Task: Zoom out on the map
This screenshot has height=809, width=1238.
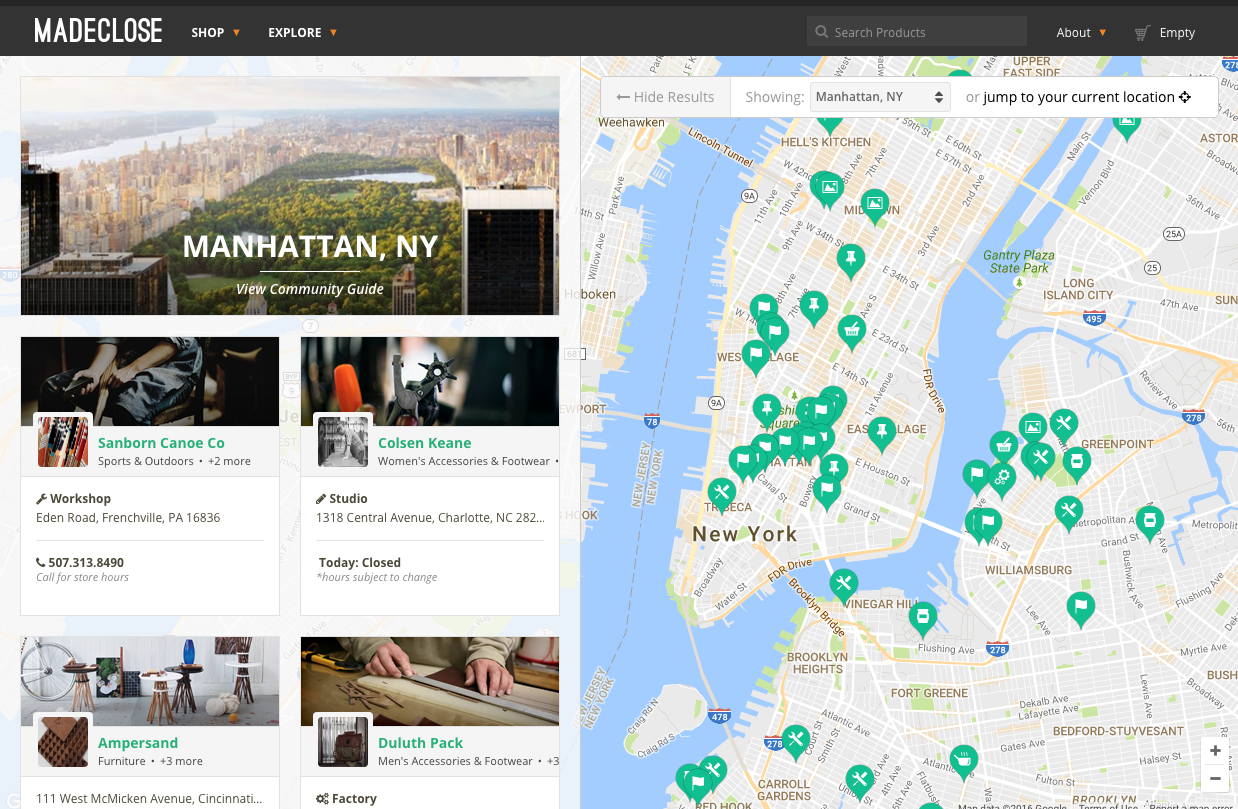Action: [1215, 778]
